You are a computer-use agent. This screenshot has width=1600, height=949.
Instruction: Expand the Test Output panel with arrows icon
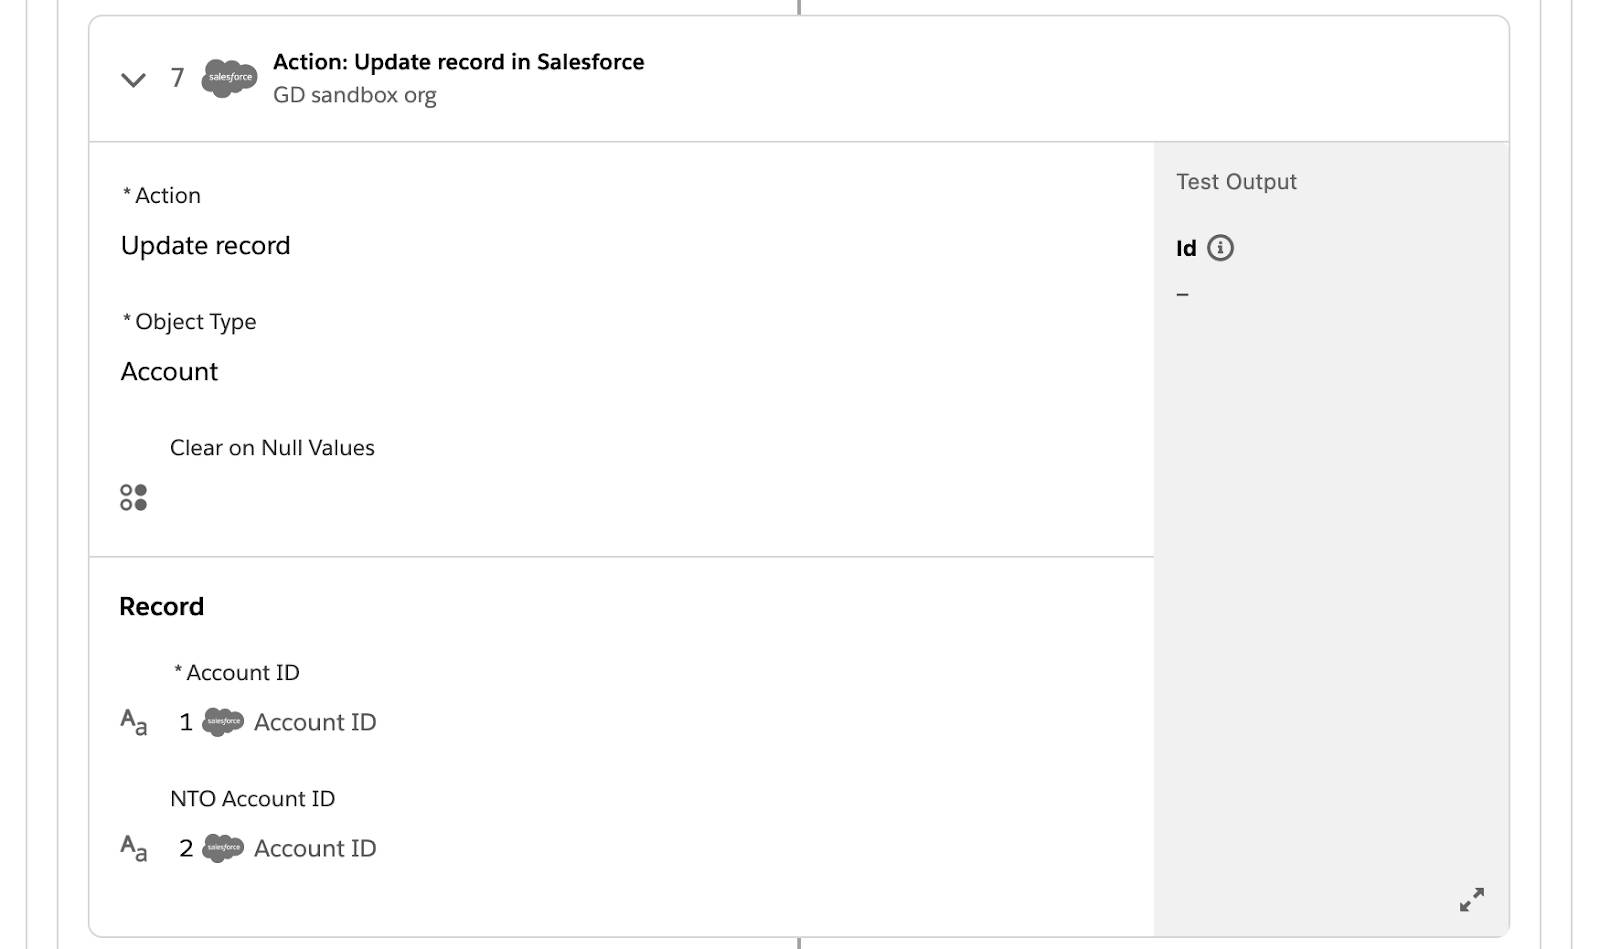coord(1471,899)
